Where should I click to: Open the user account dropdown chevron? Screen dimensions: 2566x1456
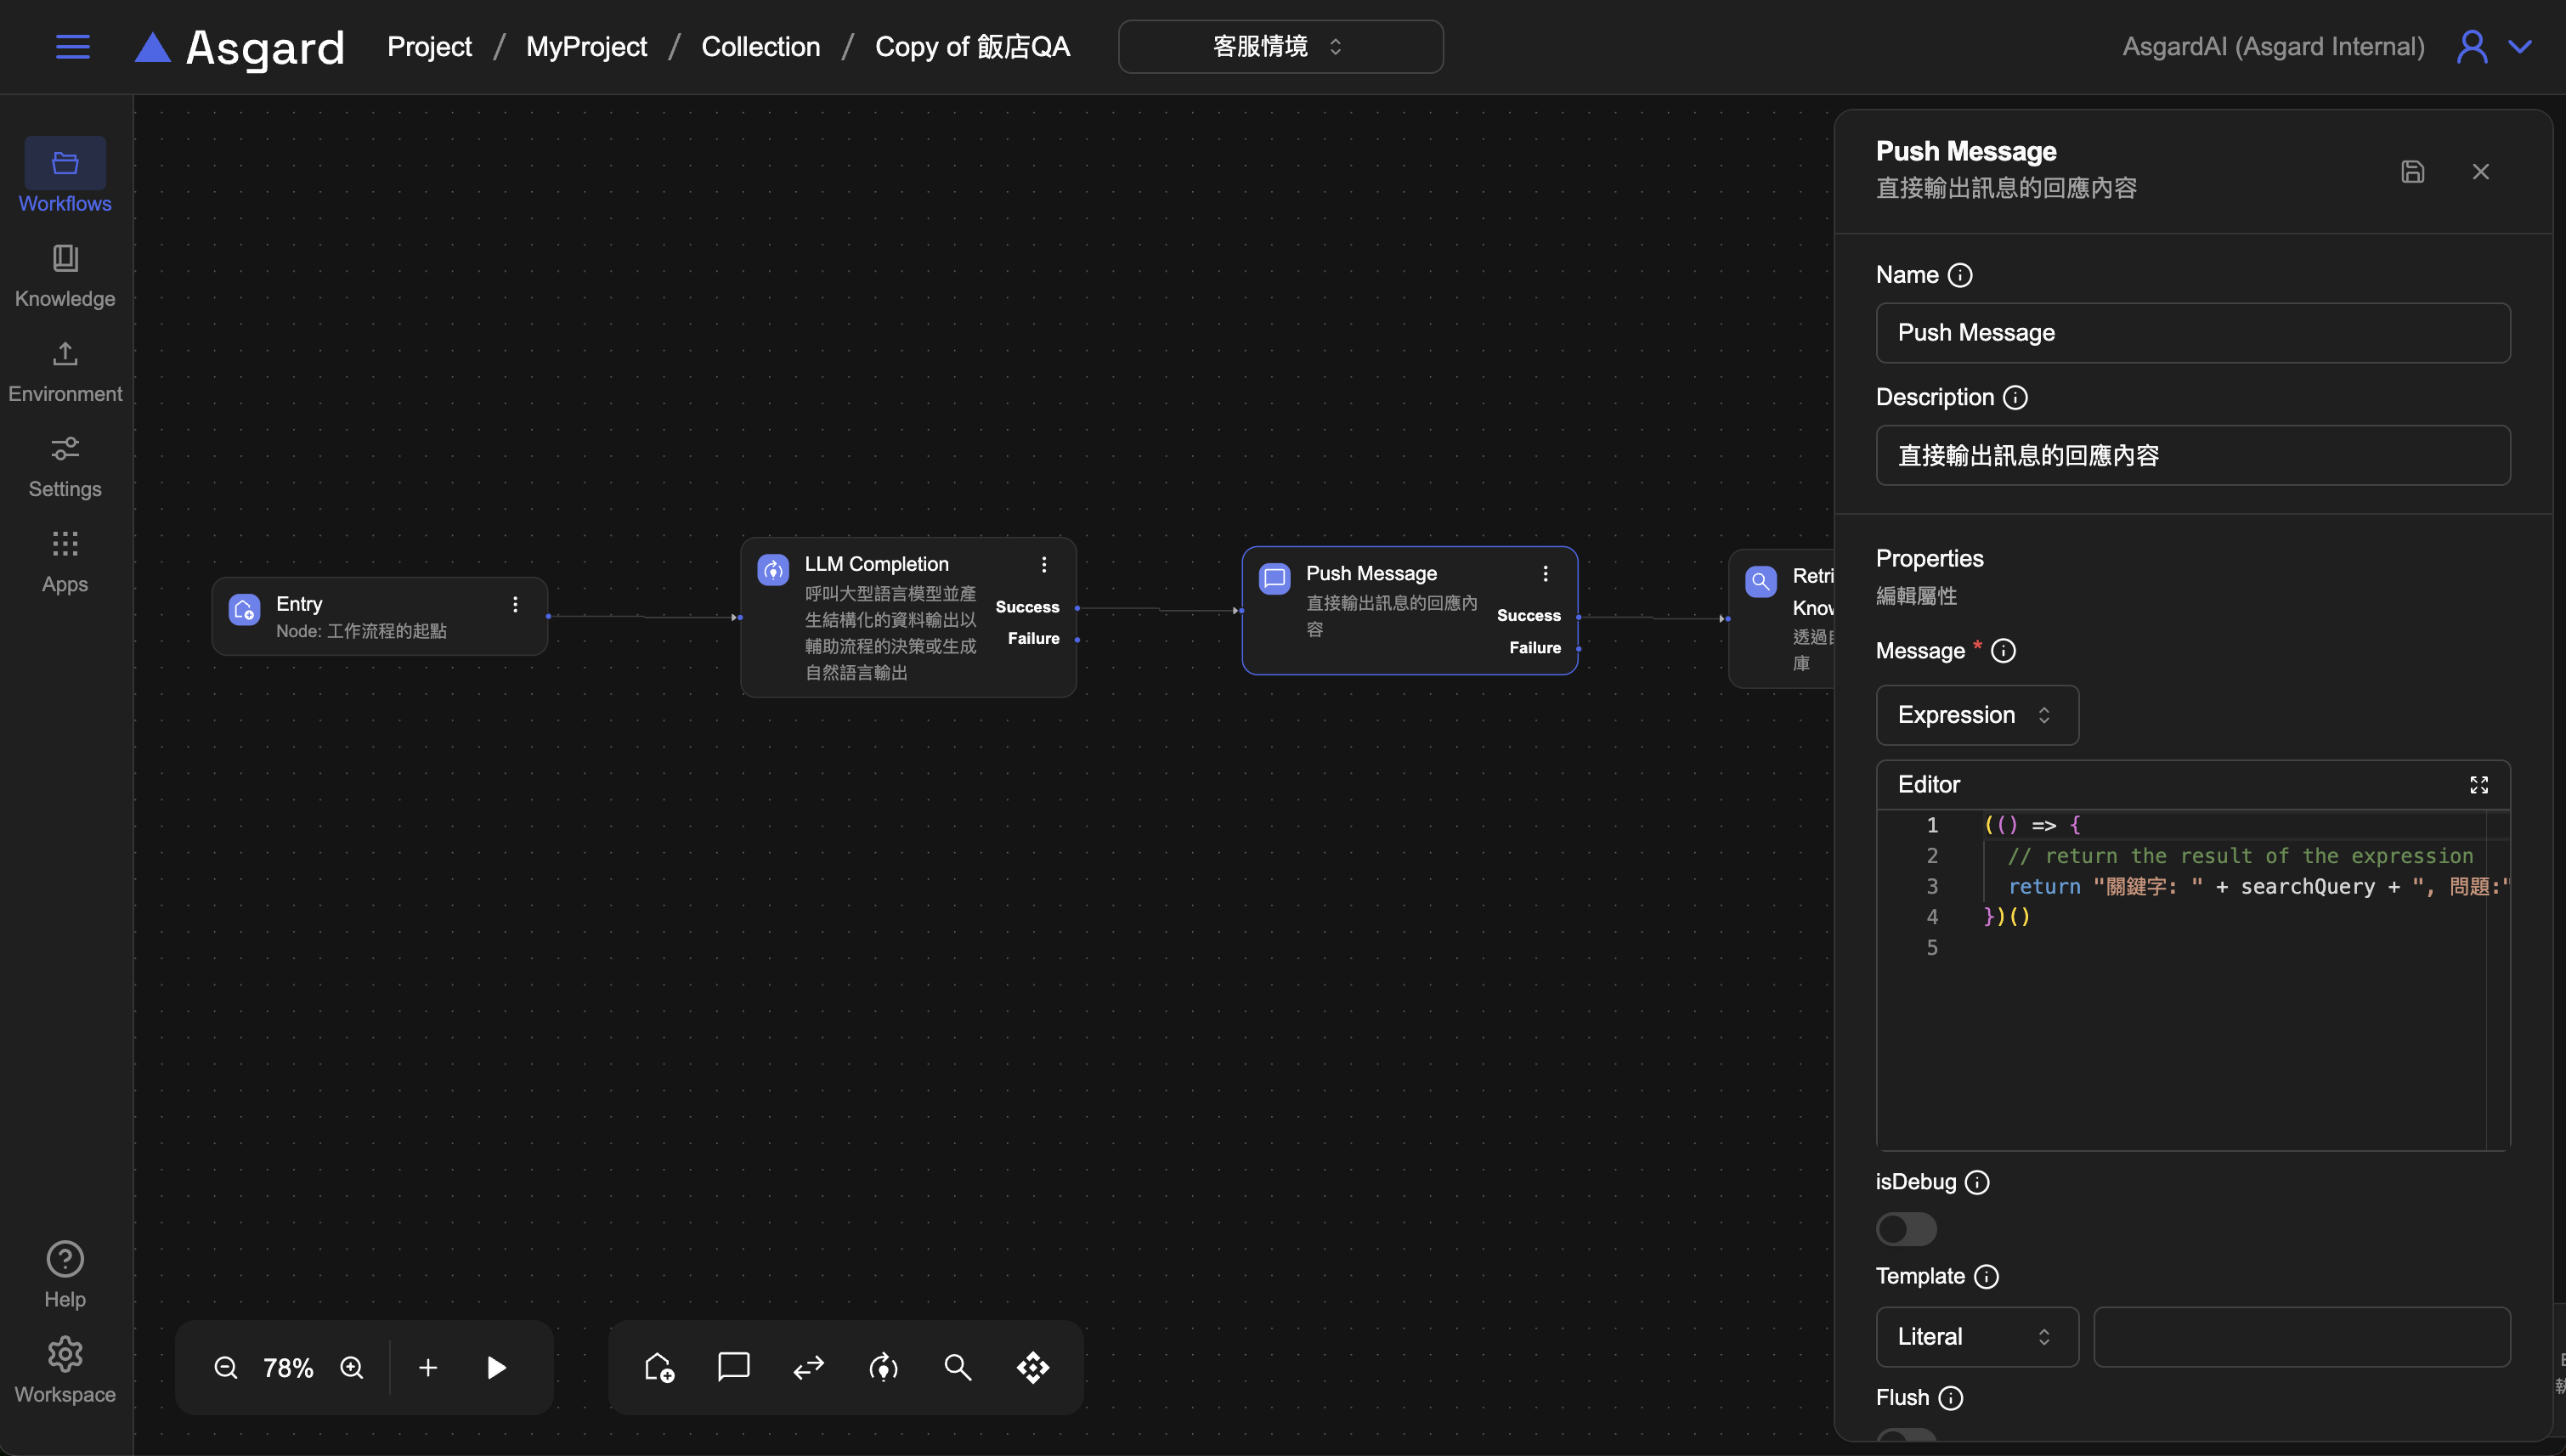(x=2520, y=47)
